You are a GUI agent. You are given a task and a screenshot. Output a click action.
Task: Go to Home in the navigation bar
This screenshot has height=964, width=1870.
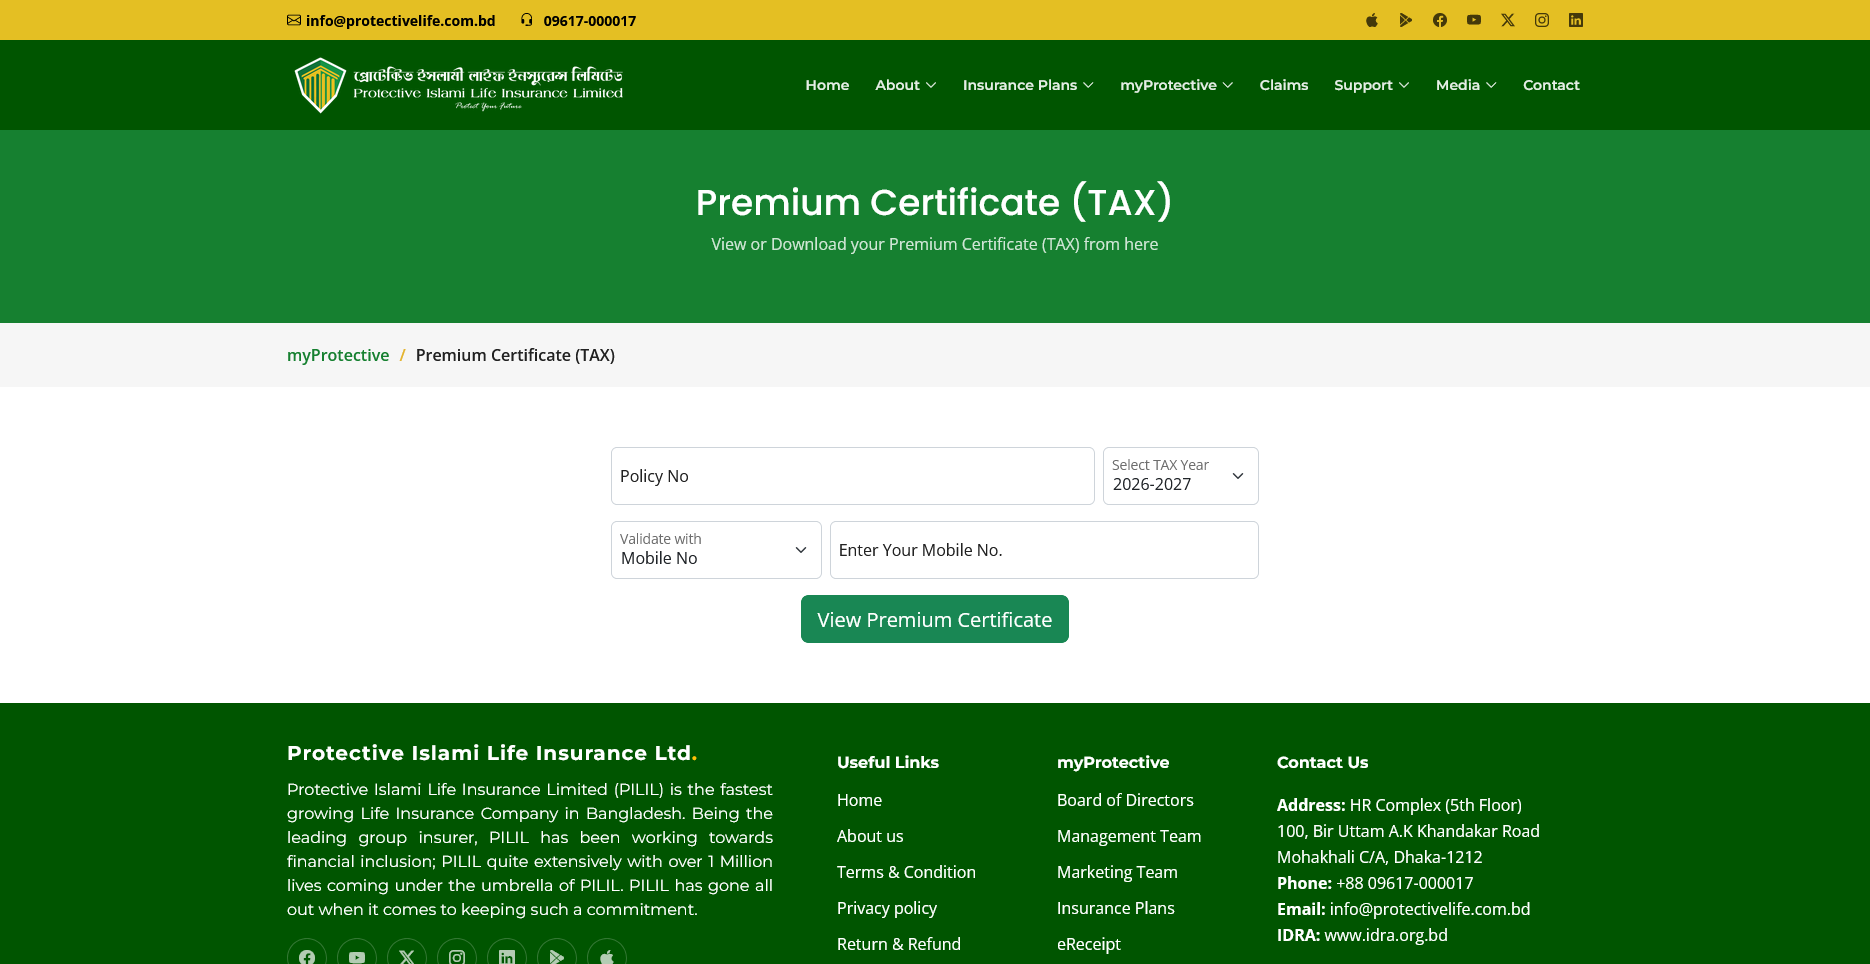[x=827, y=85]
